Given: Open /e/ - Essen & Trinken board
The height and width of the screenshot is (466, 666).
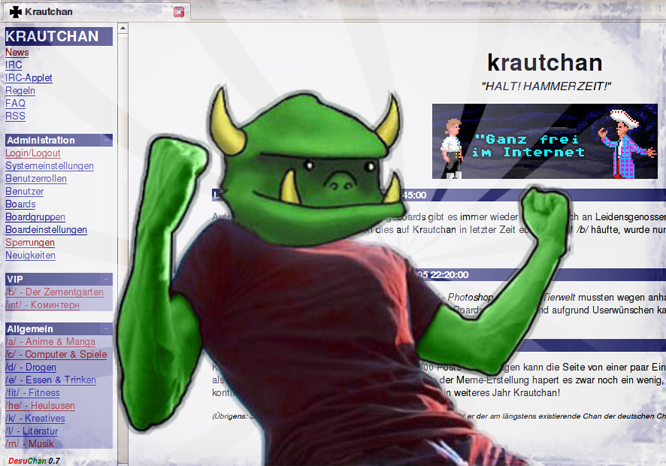Looking at the screenshot, I should point(51,380).
